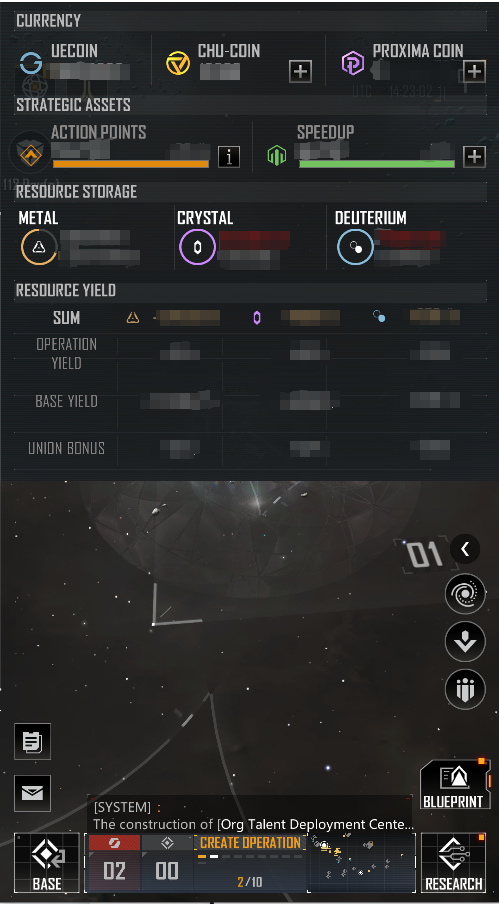Viewport: 499px width, 904px height.
Task: Open the mail envelope icon
Action: pos(32,793)
